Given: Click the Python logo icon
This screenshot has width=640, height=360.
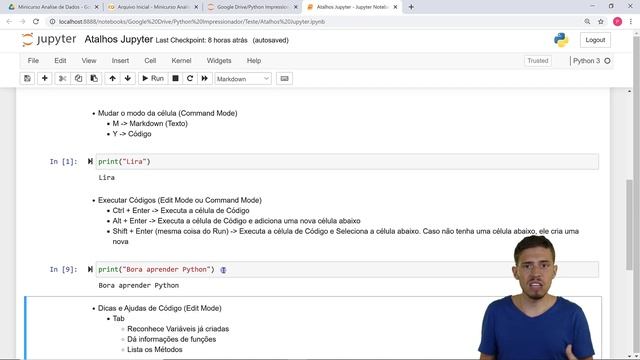Looking at the screenshot, I should click(561, 40).
